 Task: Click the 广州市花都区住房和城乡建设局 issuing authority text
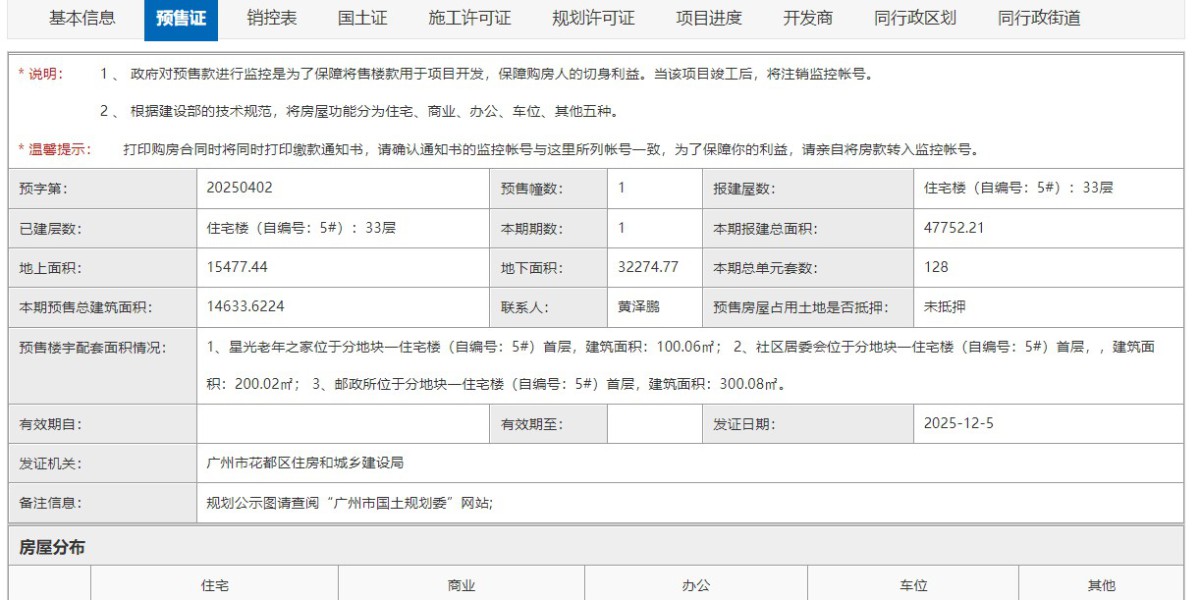click(x=305, y=463)
